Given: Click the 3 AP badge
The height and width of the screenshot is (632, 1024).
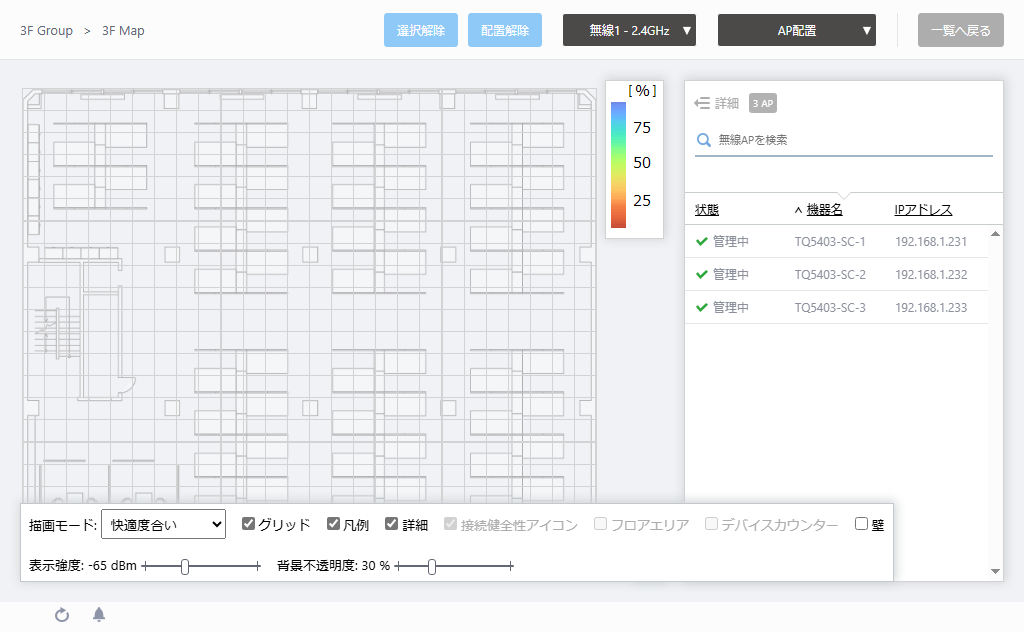Looking at the screenshot, I should tap(762, 103).
